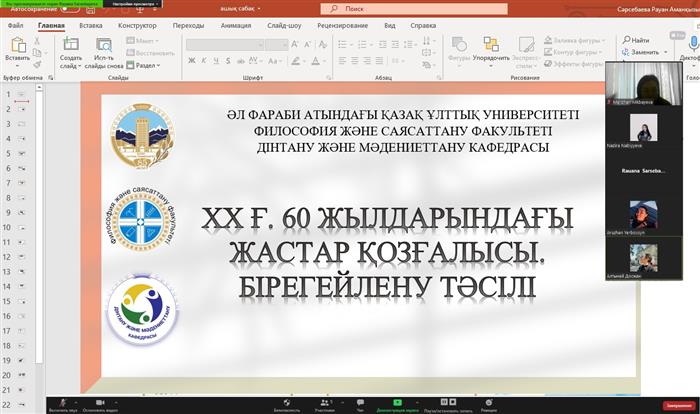Click the Вставить paste icon
The image size is (700, 414).
click(17, 45)
